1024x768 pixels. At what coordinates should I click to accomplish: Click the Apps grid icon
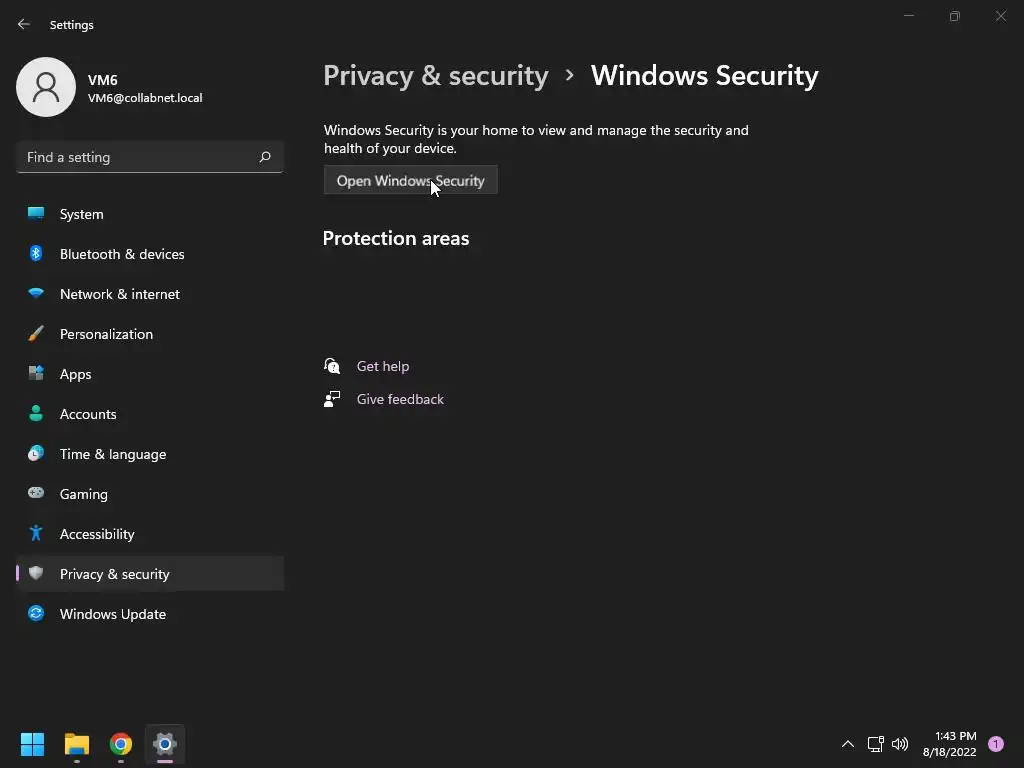36,374
